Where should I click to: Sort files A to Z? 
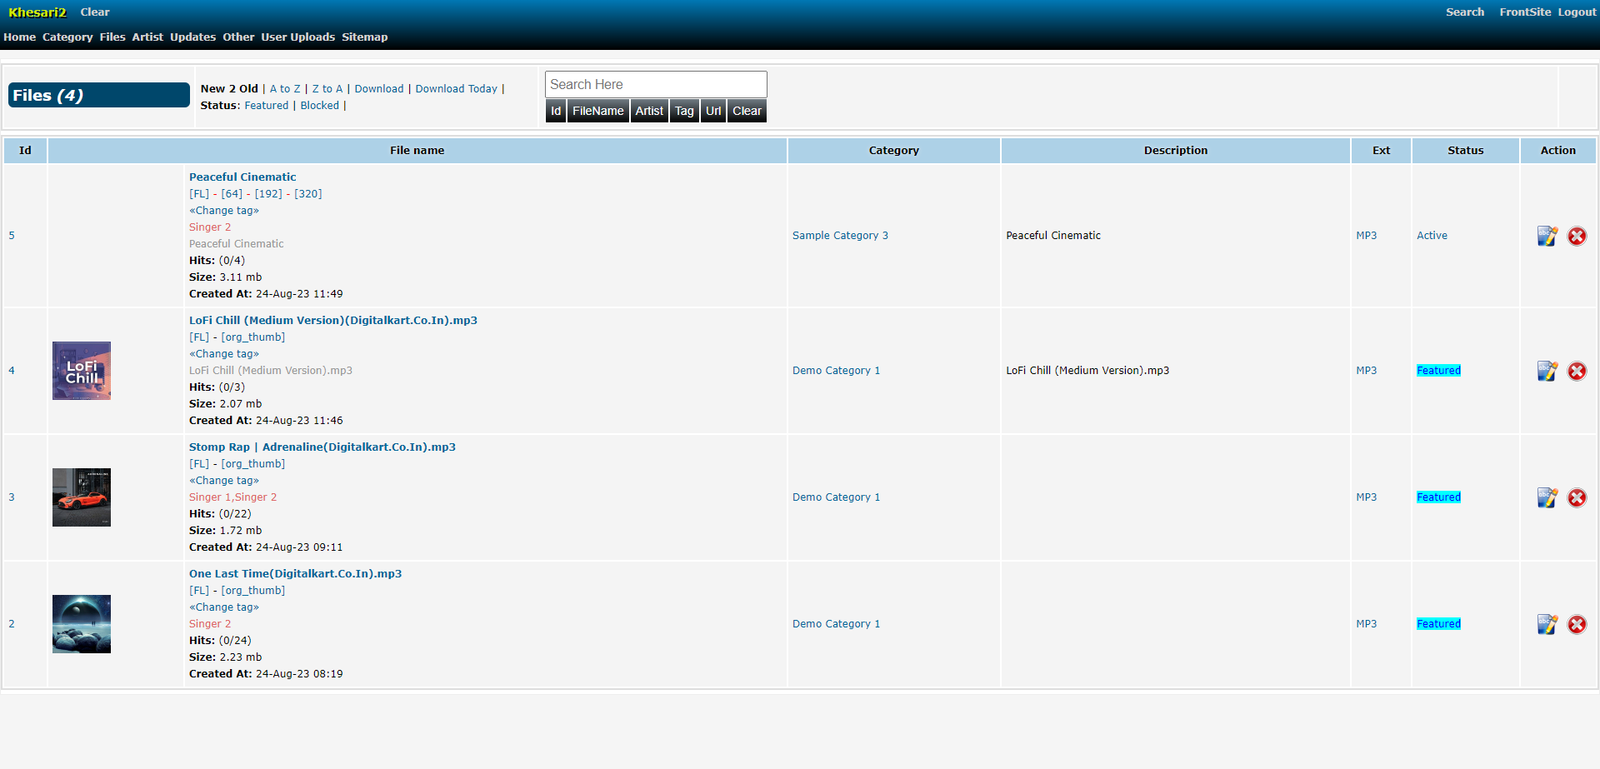285,89
